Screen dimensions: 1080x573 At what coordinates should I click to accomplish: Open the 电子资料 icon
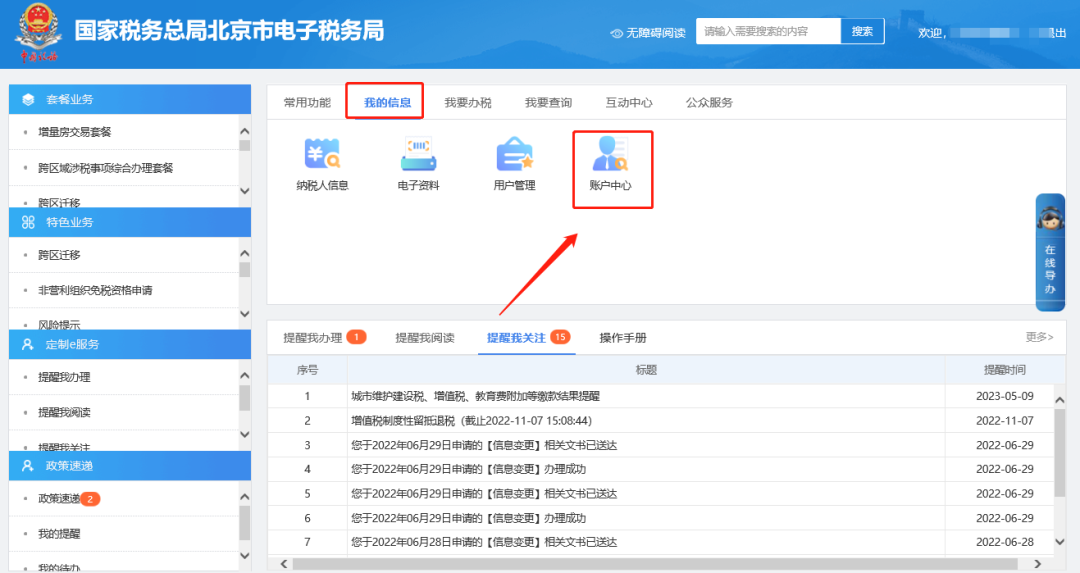(x=418, y=154)
